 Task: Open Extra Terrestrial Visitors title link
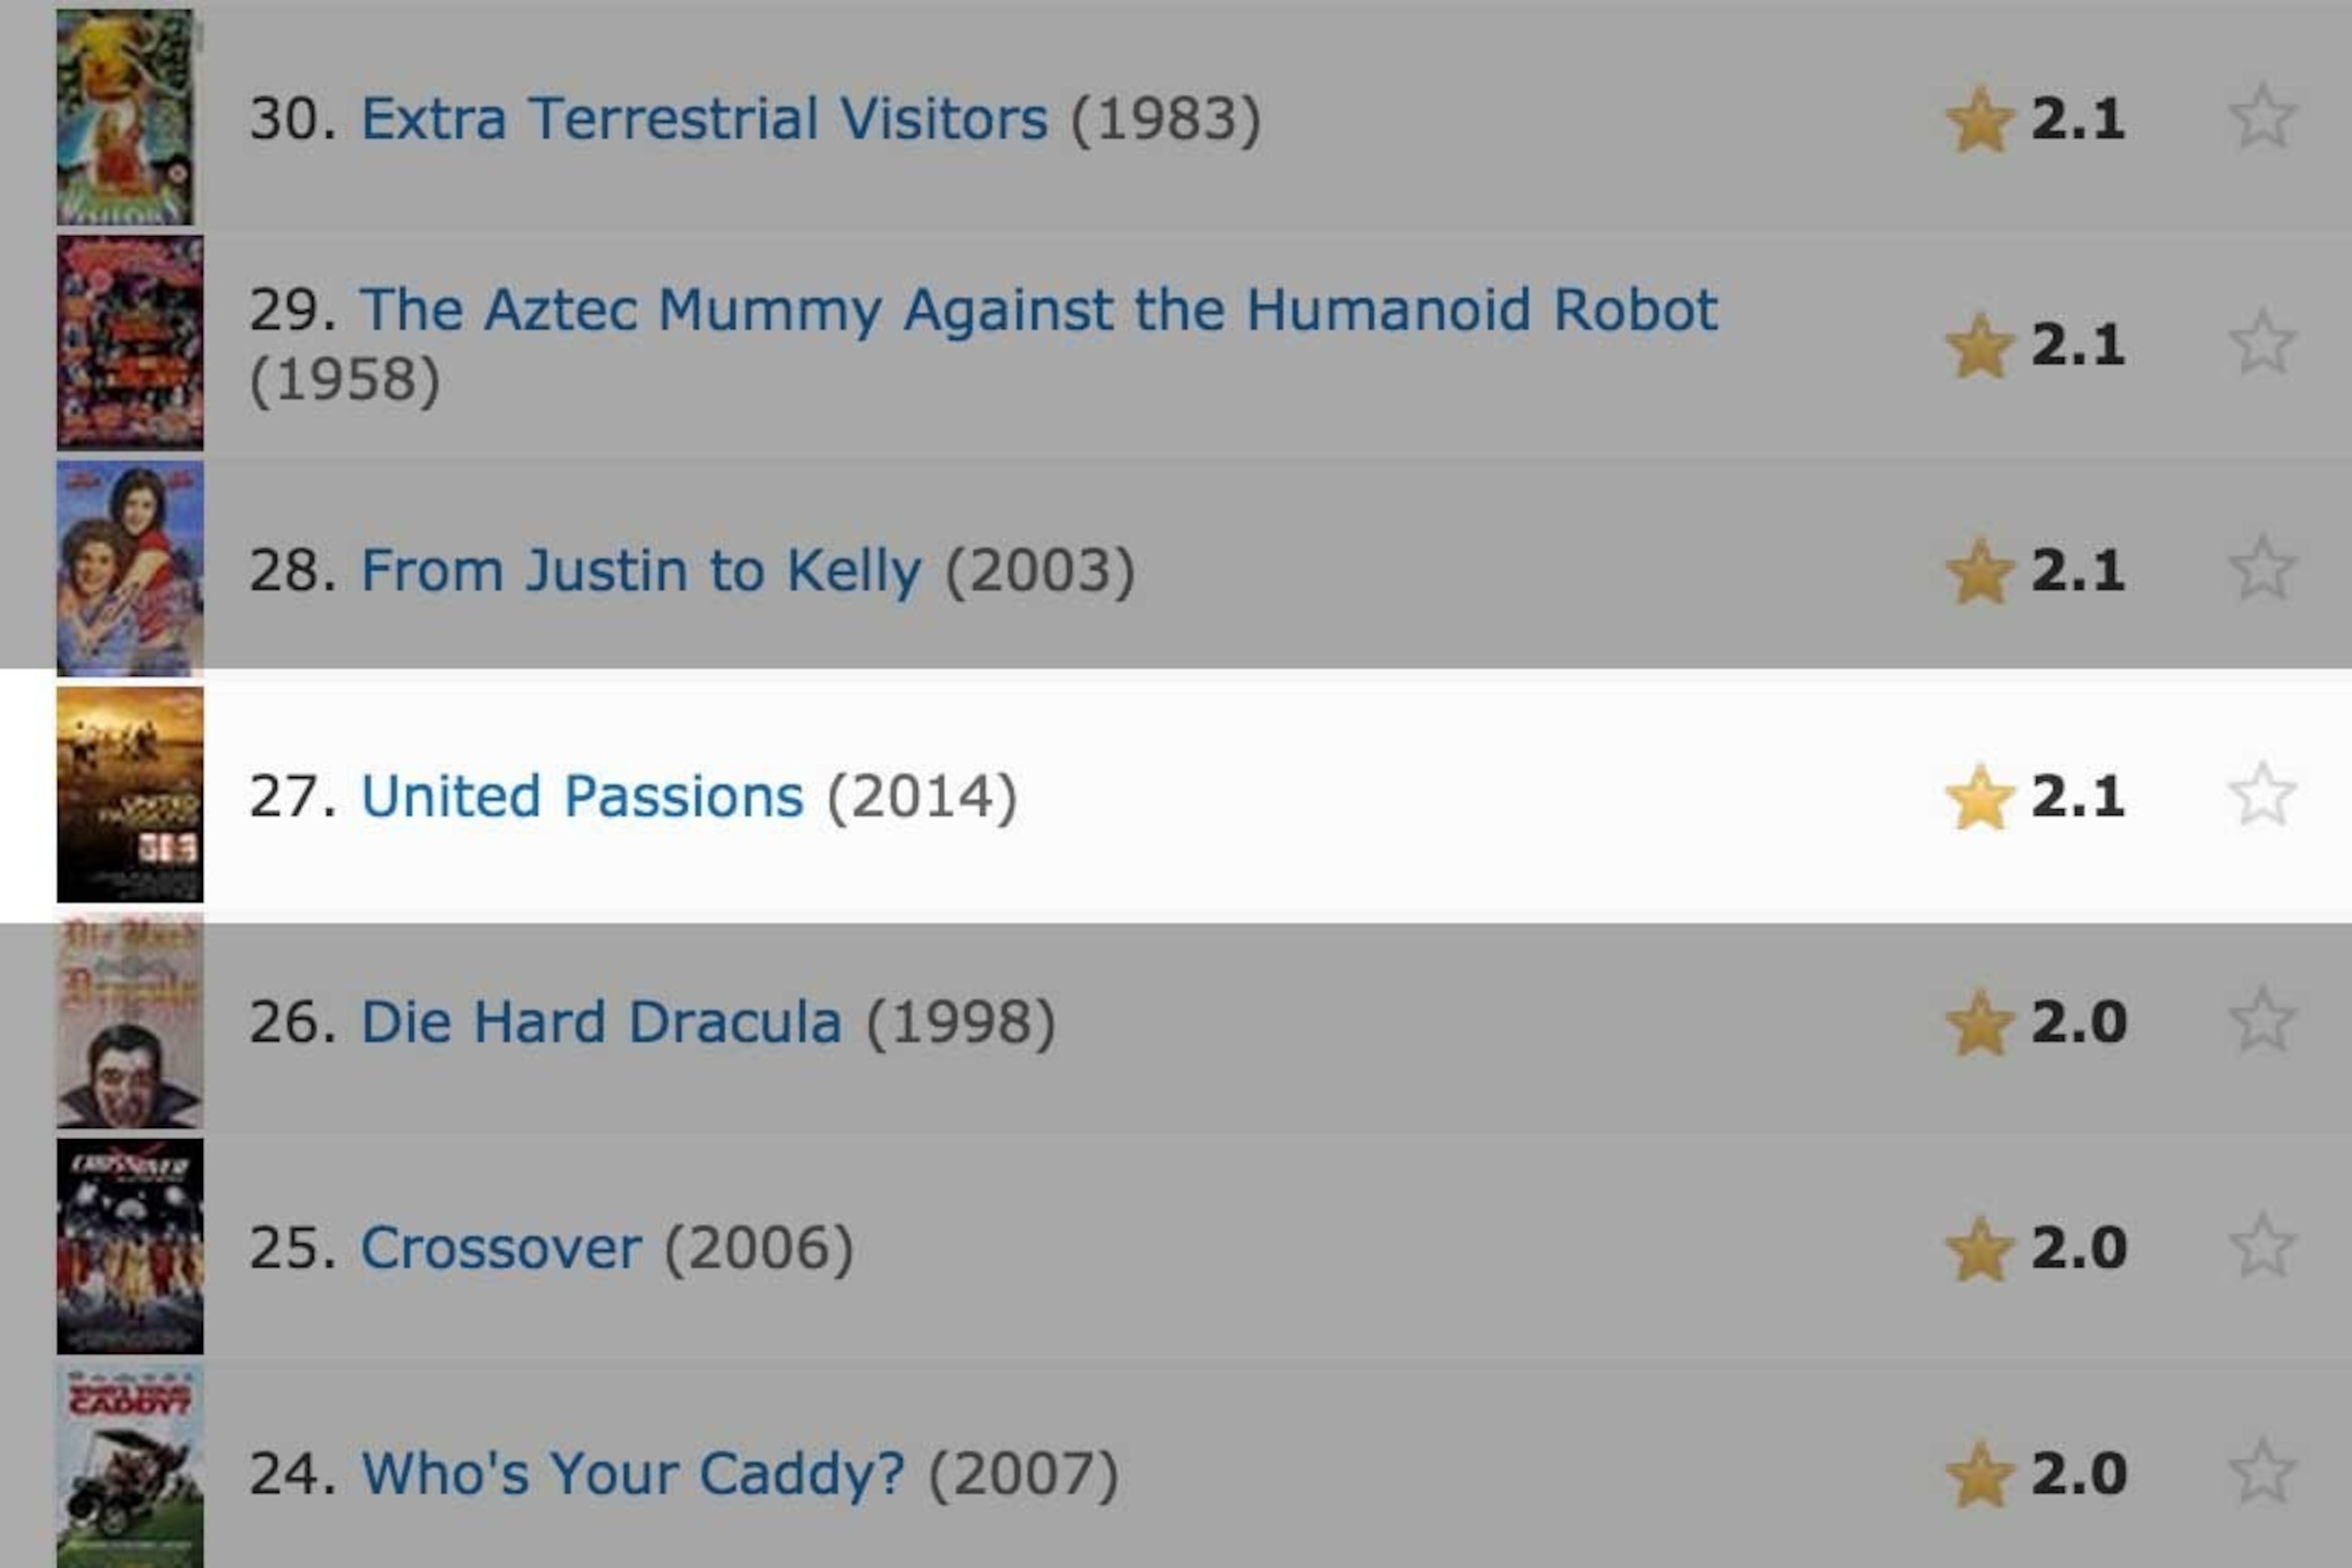(x=704, y=118)
